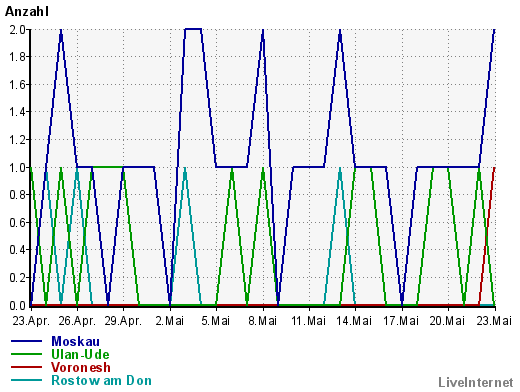Click the green Ulan-Ude legend line swatch
The image size is (520, 392).
(x=27, y=354)
